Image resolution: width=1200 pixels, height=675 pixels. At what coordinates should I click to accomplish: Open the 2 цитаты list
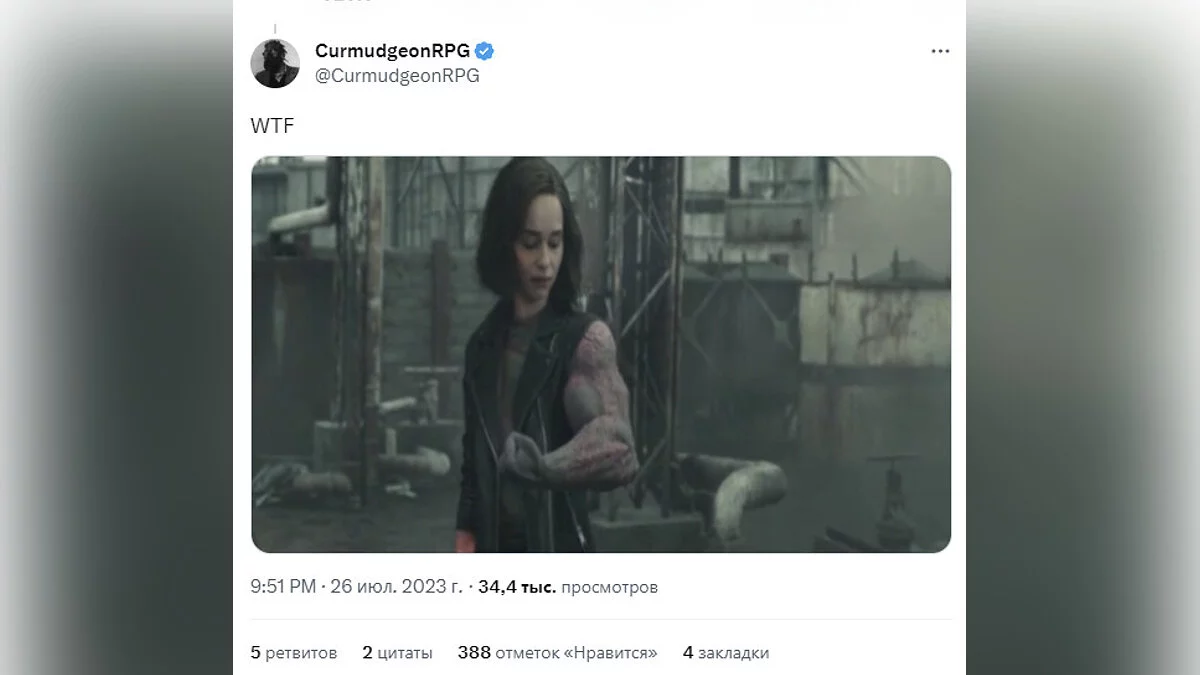[x=397, y=652]
